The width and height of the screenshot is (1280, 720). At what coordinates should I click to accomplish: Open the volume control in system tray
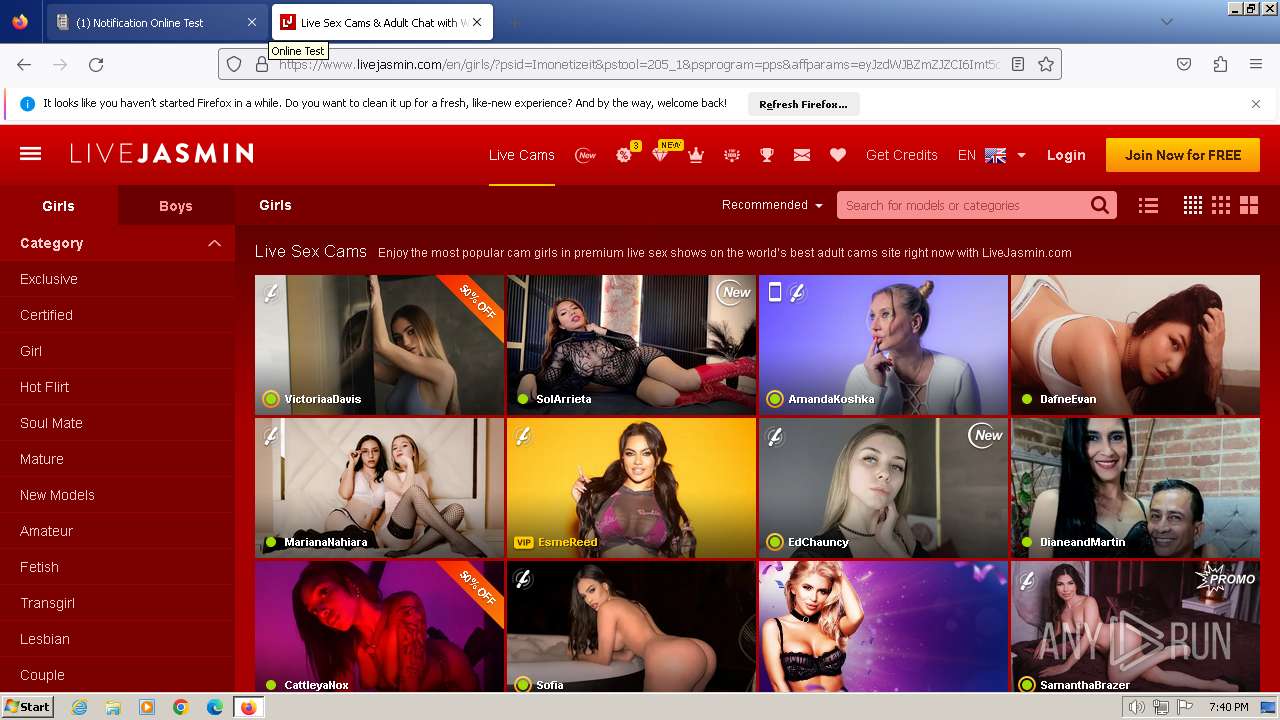(1136, 707)
